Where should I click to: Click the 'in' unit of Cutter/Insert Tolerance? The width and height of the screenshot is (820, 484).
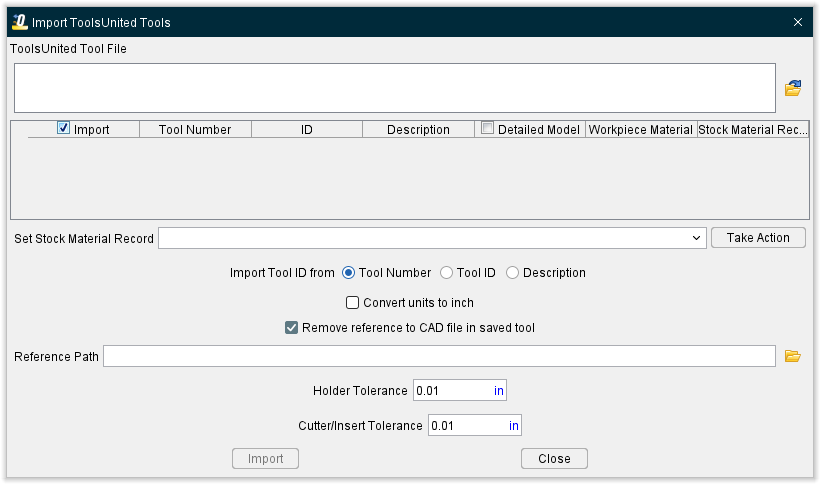click(514, 426)
